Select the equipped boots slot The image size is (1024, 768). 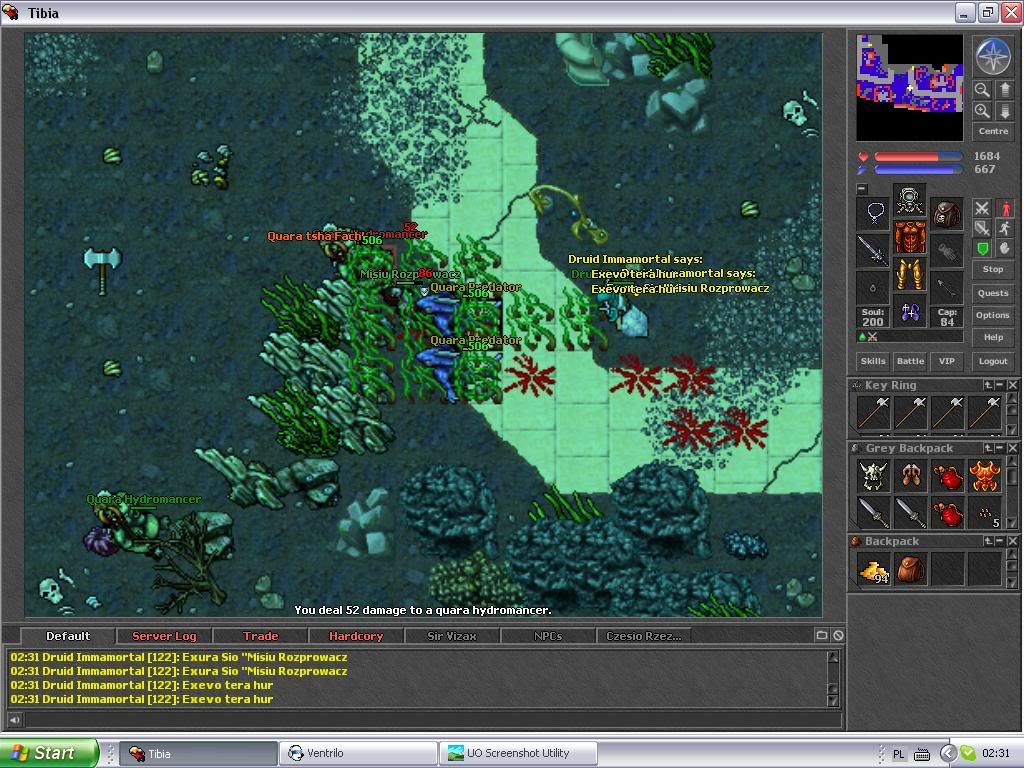[910, 312]
